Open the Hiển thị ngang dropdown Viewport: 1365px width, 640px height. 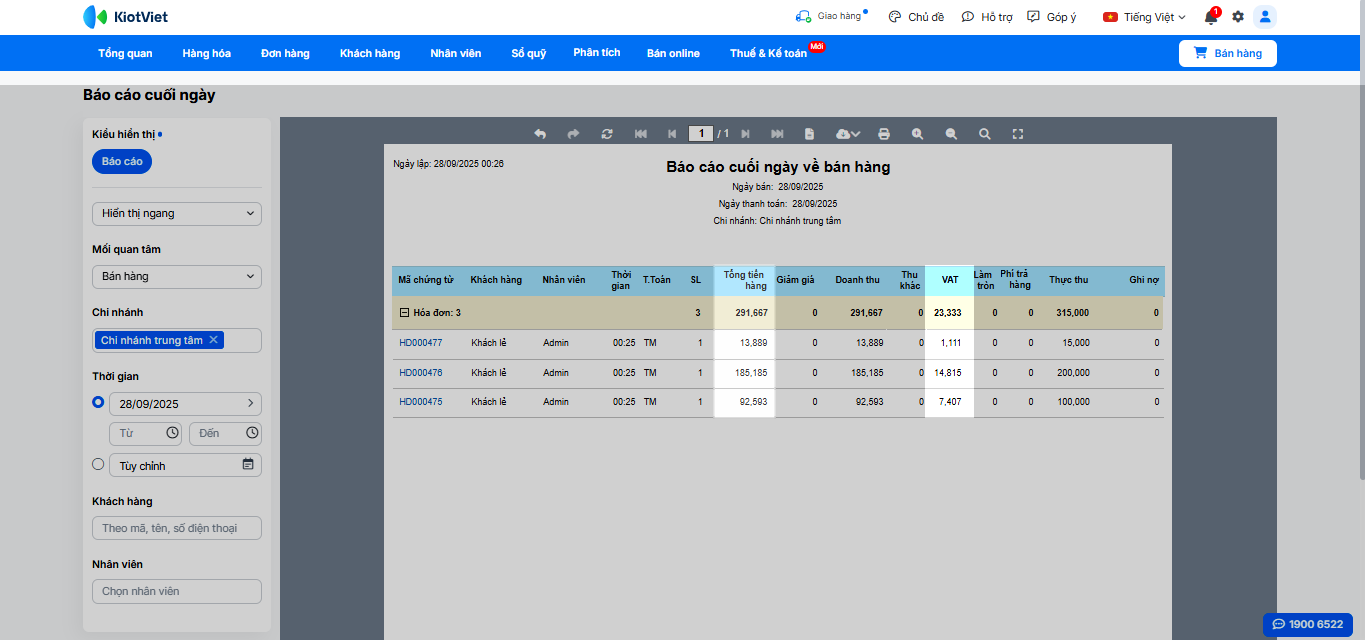177,213
